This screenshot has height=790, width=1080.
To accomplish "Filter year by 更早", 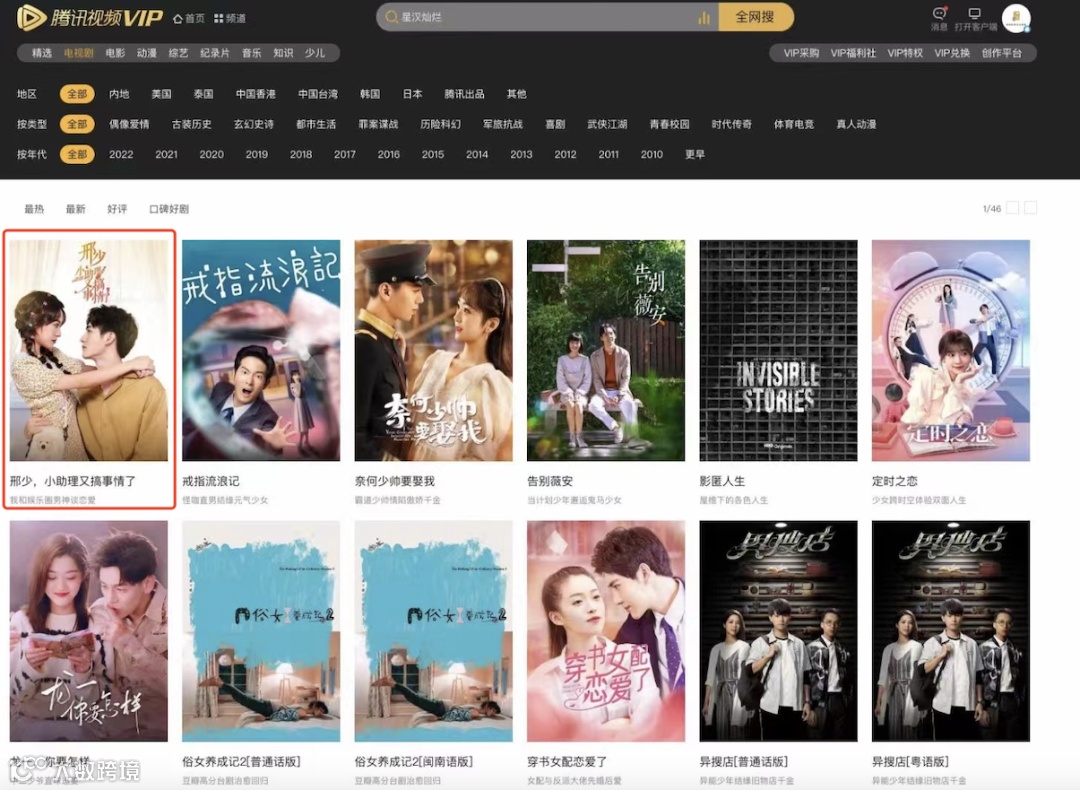I will coord(695,154).
